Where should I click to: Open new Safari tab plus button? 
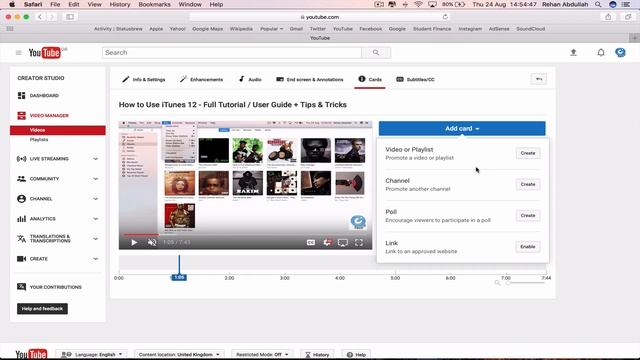(634, 38)
